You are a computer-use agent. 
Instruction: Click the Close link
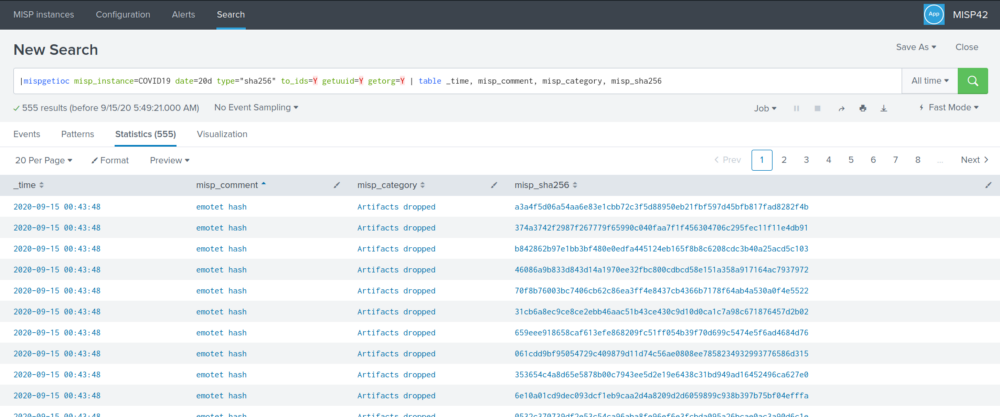(x=967, y=47)
